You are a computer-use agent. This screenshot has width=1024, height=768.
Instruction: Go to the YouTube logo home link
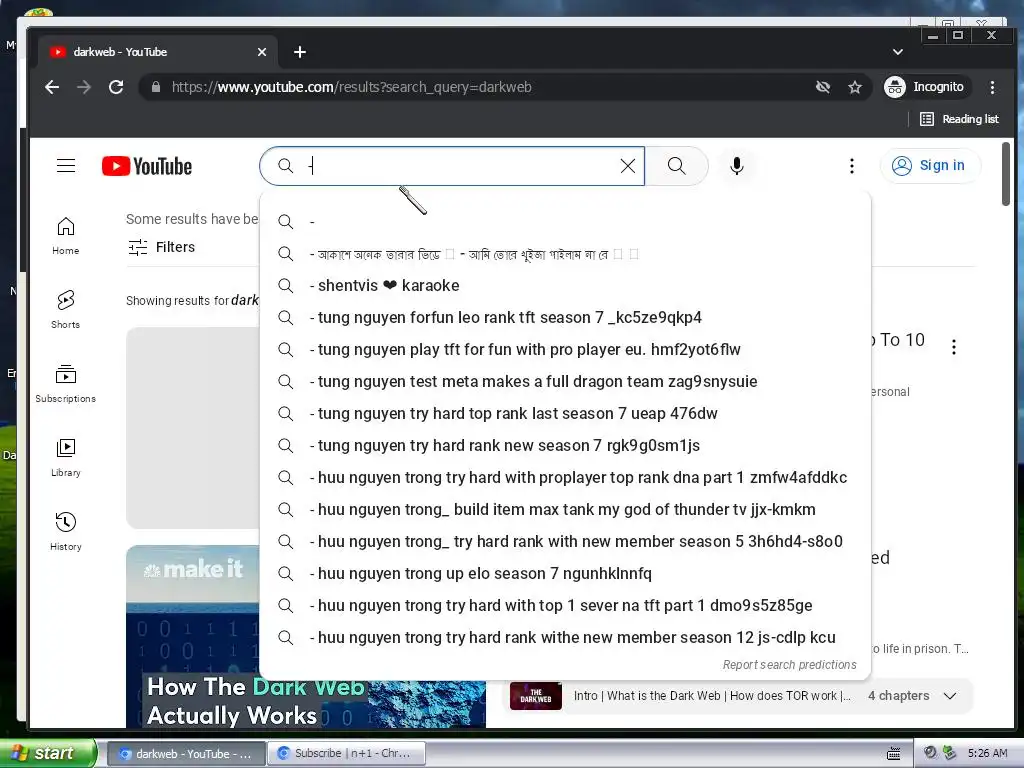tap(147, 167)
